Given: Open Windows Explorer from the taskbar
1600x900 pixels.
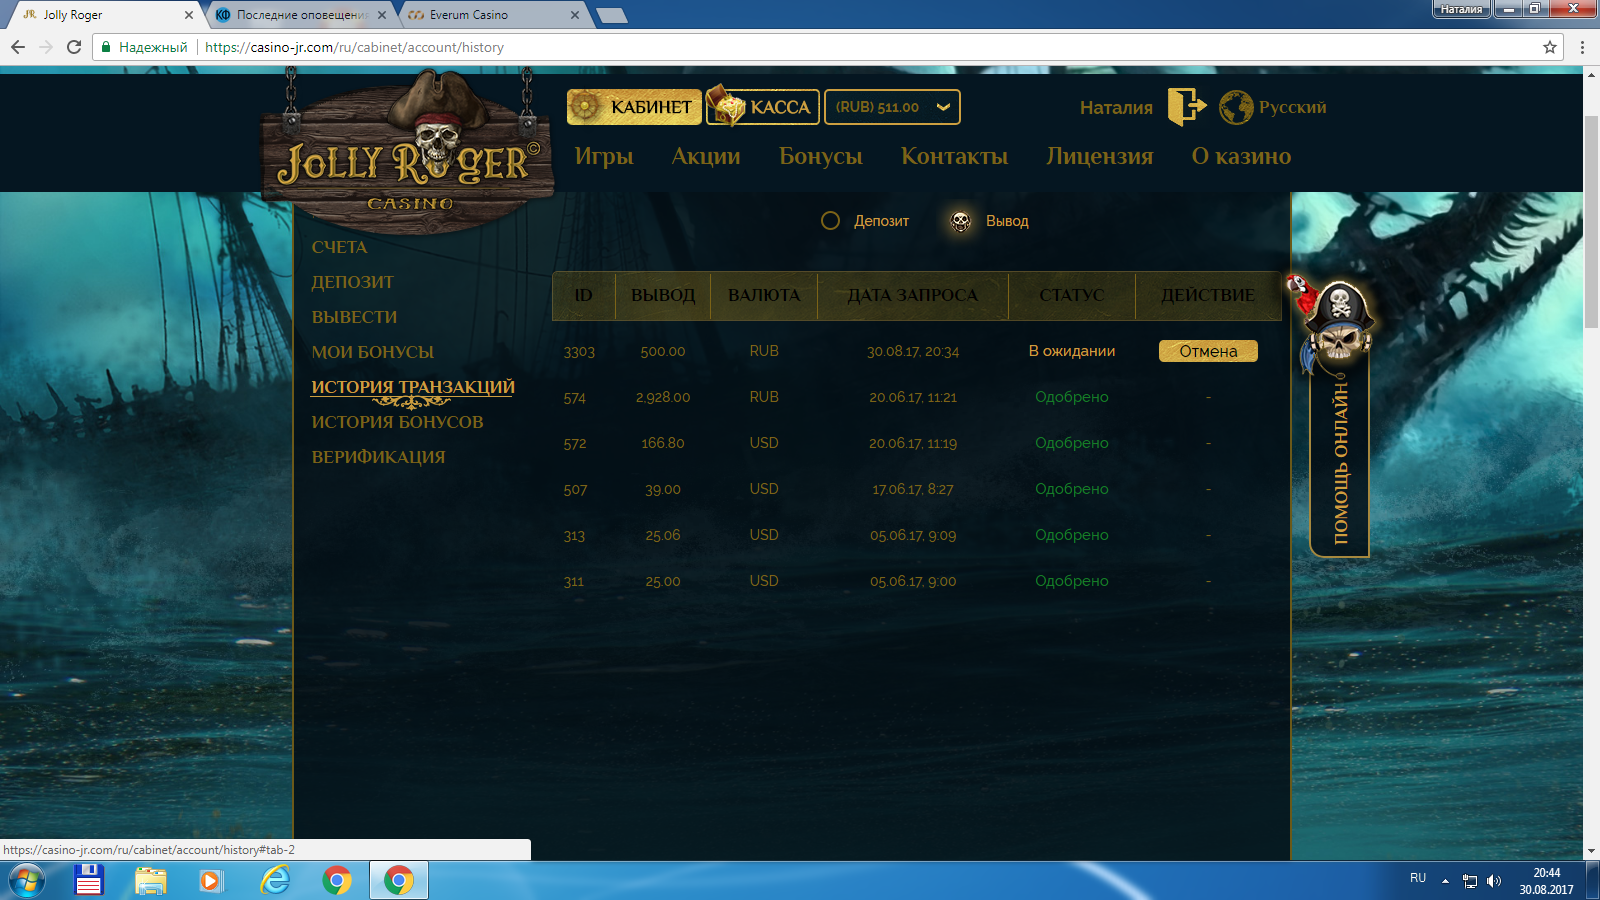Looking at the screenshot, I should coord(151,881).
